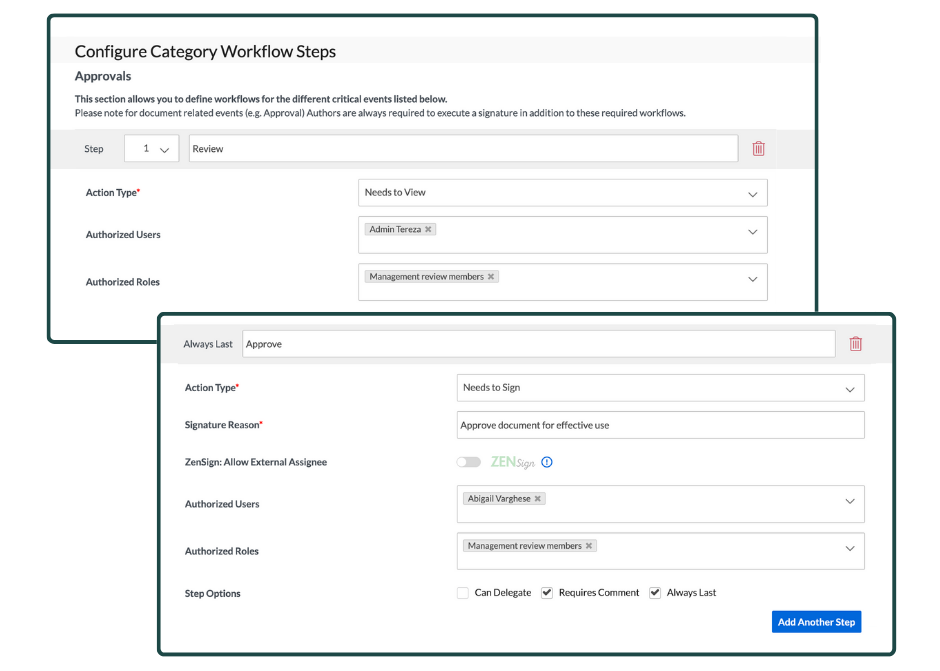This screenshot has height=671, width=940.
Task: Uncheck the Requires Comment option
Action: coord(547,592)
